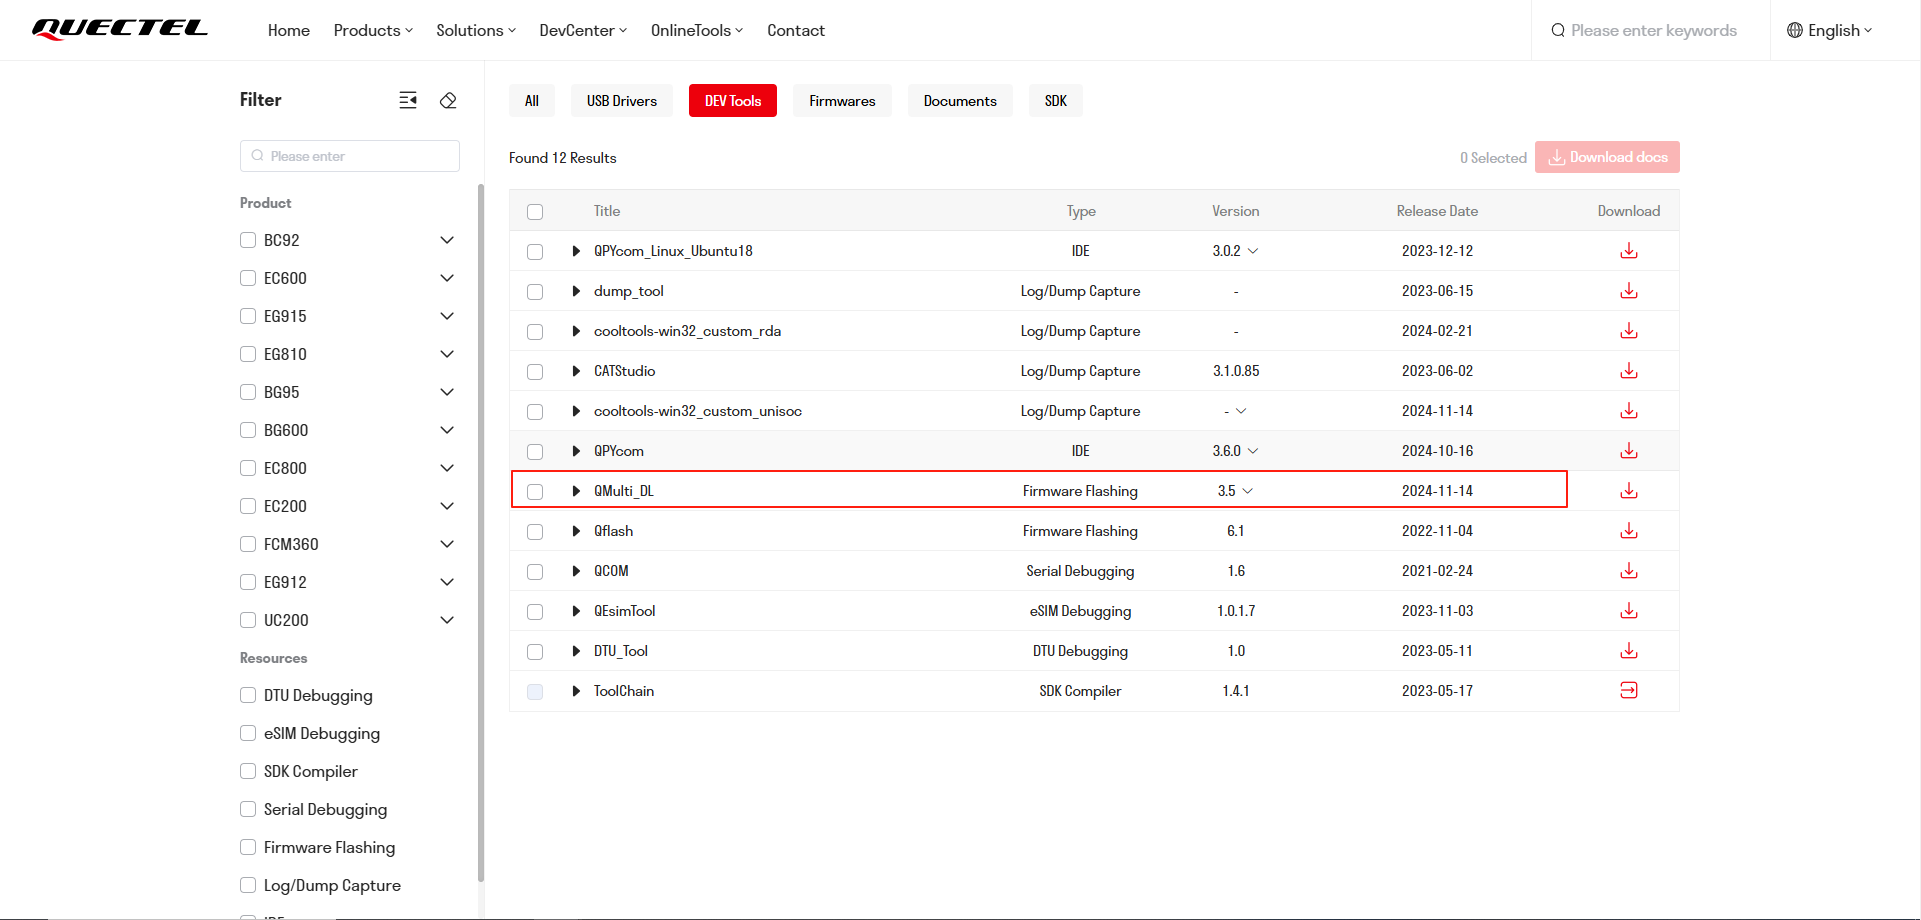Click the filter panel vertical scrollbar

481,532
